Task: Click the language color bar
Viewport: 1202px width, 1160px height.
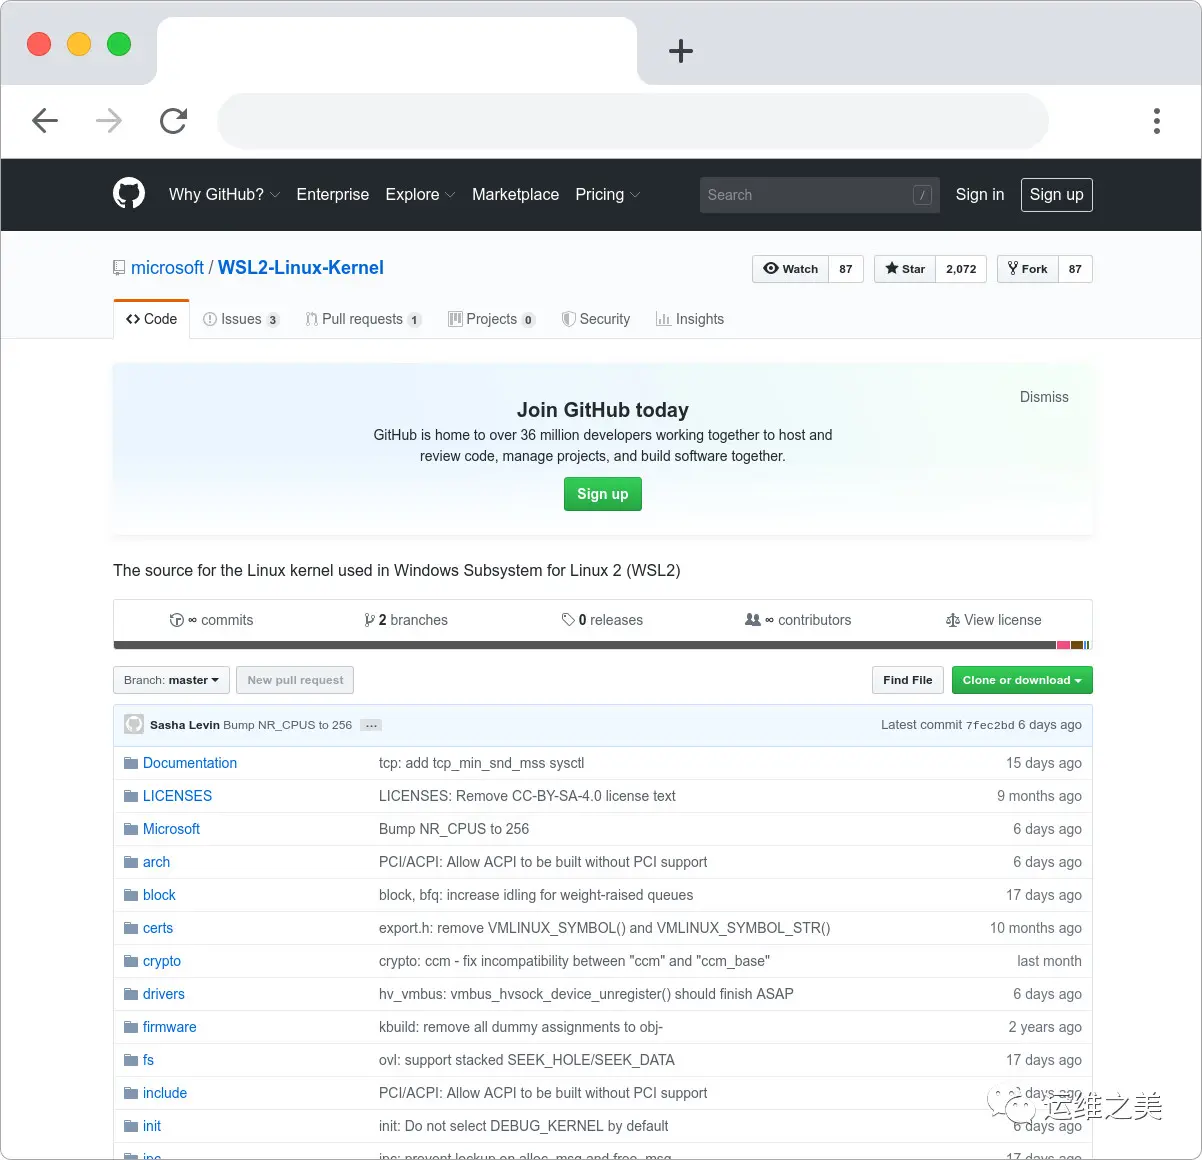Action: [x=603, y=645]
